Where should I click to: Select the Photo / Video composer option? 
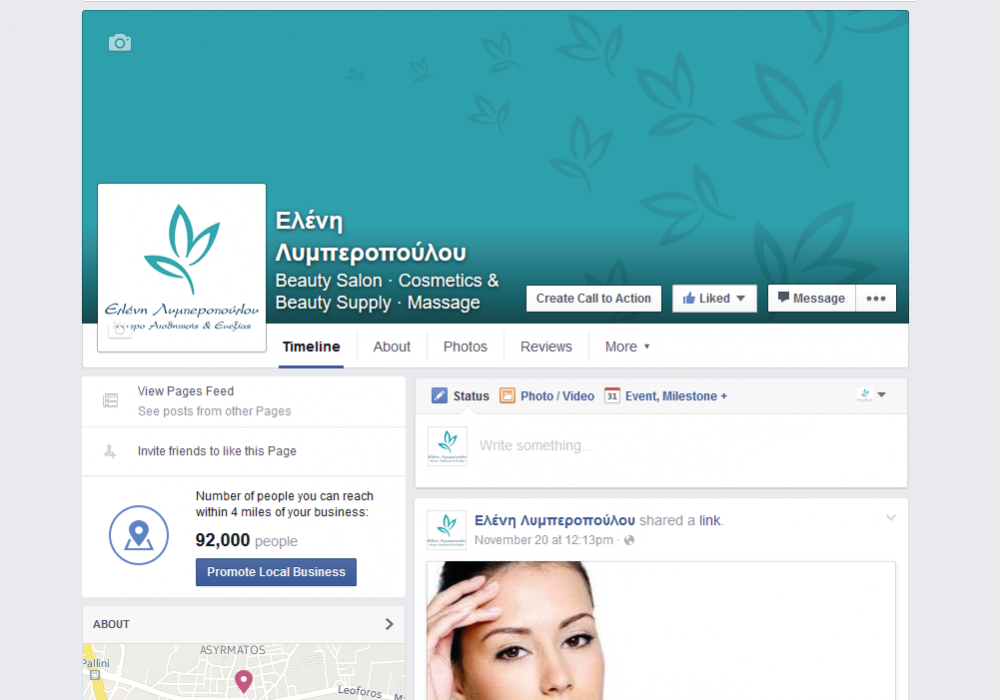[557, 396]
